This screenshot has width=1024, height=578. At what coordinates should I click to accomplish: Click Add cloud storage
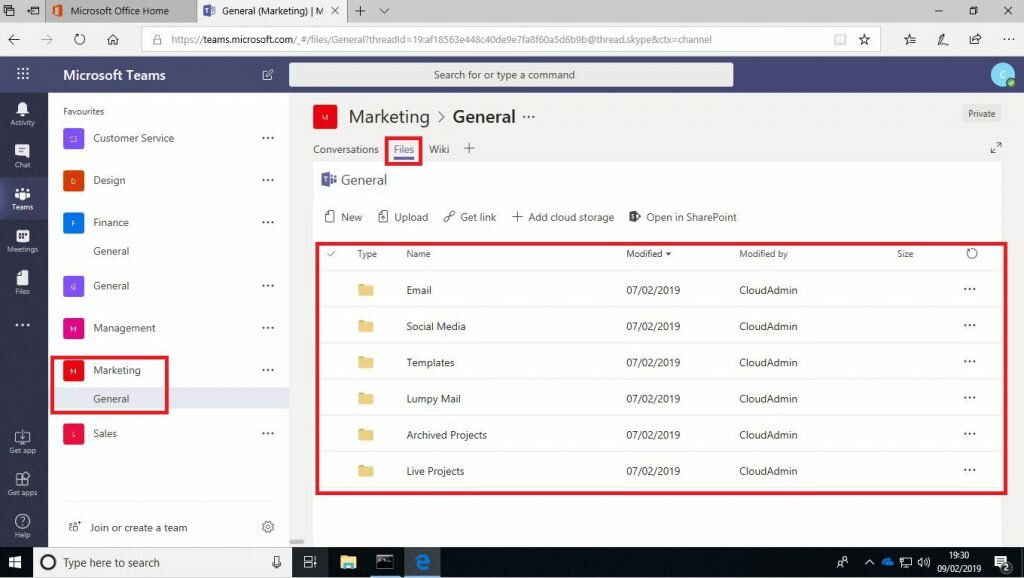pos(562,217)
